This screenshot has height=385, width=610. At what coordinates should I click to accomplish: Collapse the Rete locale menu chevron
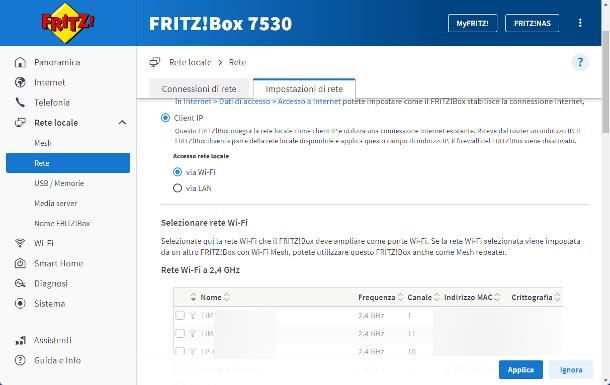(x=122, y=122)
